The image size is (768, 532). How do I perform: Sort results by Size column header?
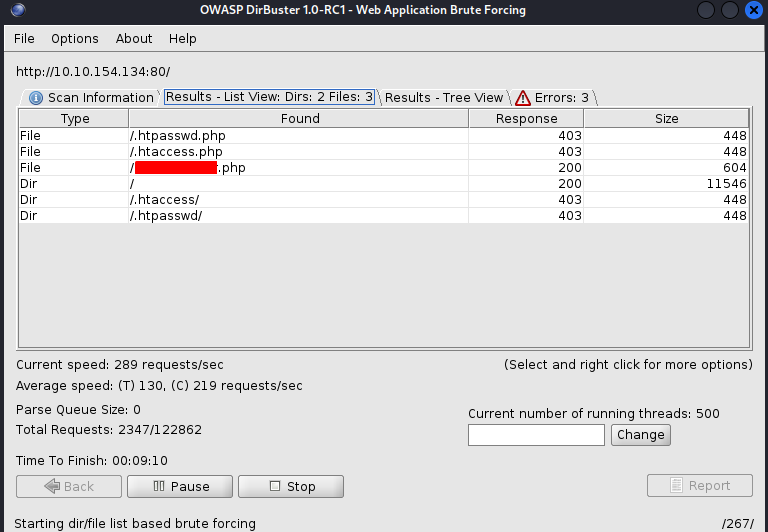(x=666, y=119)
